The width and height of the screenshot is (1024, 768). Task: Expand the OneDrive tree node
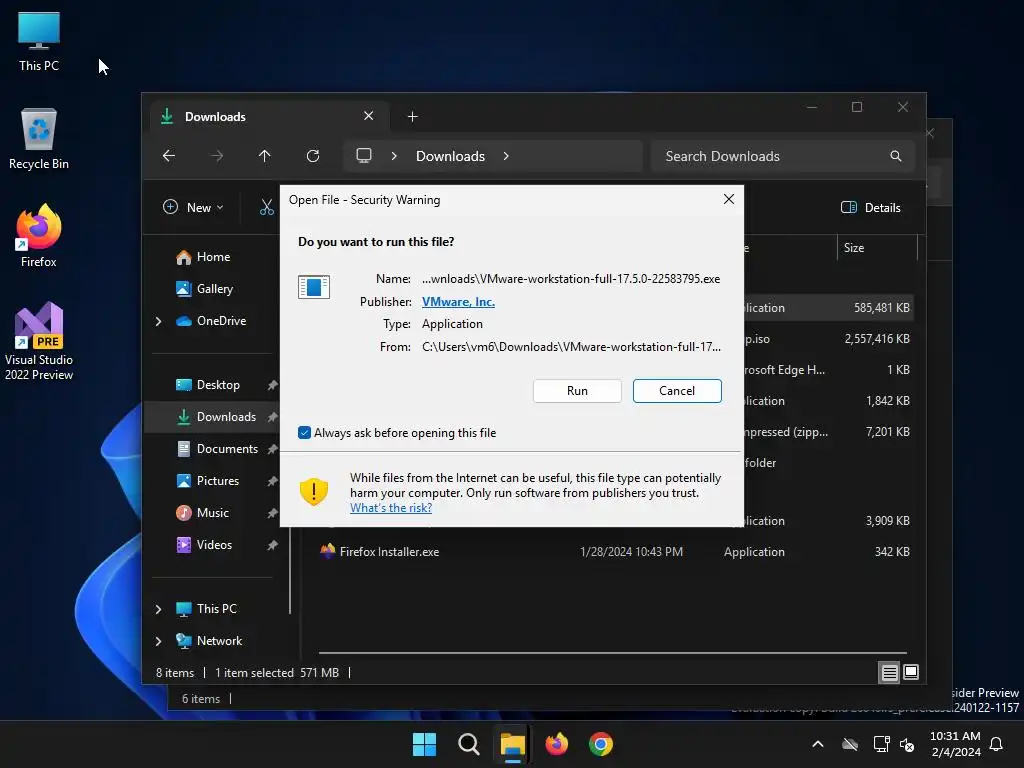159,321
